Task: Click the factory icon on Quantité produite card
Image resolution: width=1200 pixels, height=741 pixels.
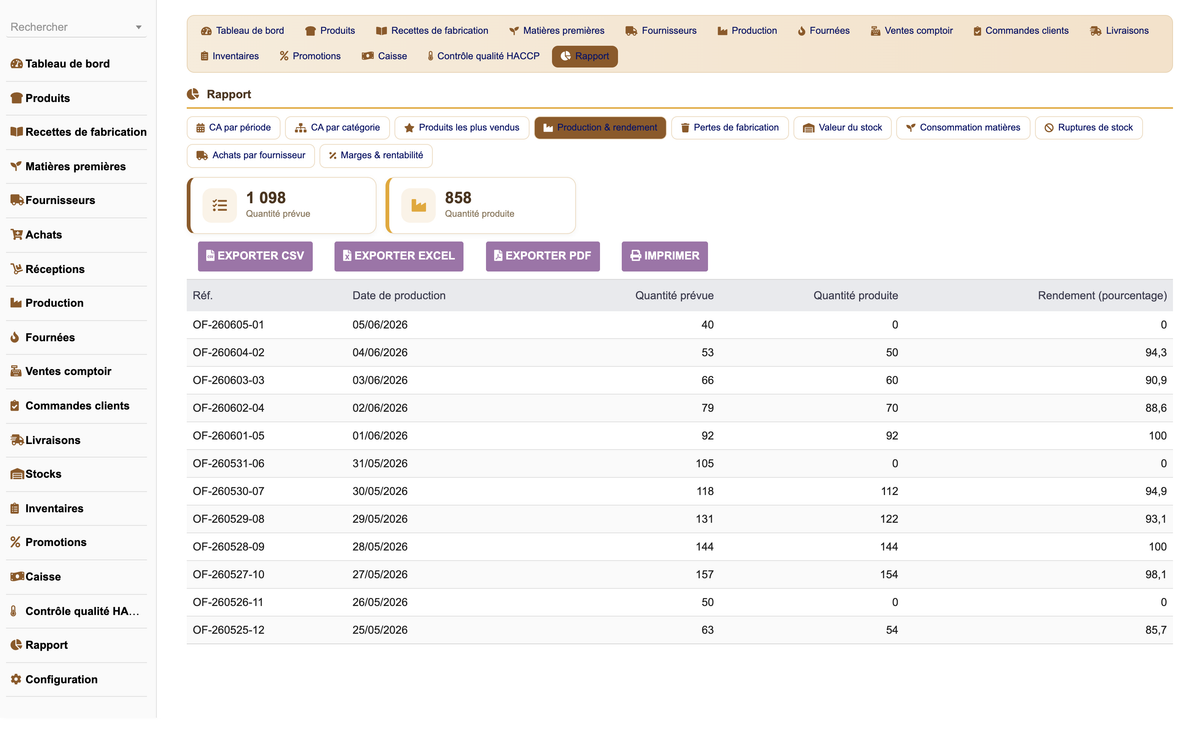Action: point(419,205)
